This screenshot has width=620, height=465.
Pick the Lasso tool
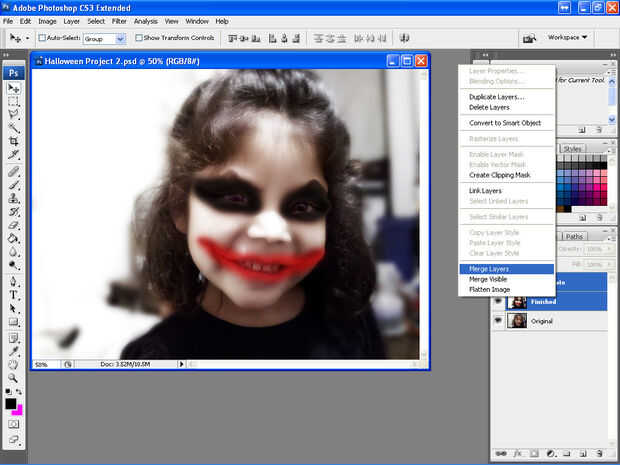(x=14, y=114)
